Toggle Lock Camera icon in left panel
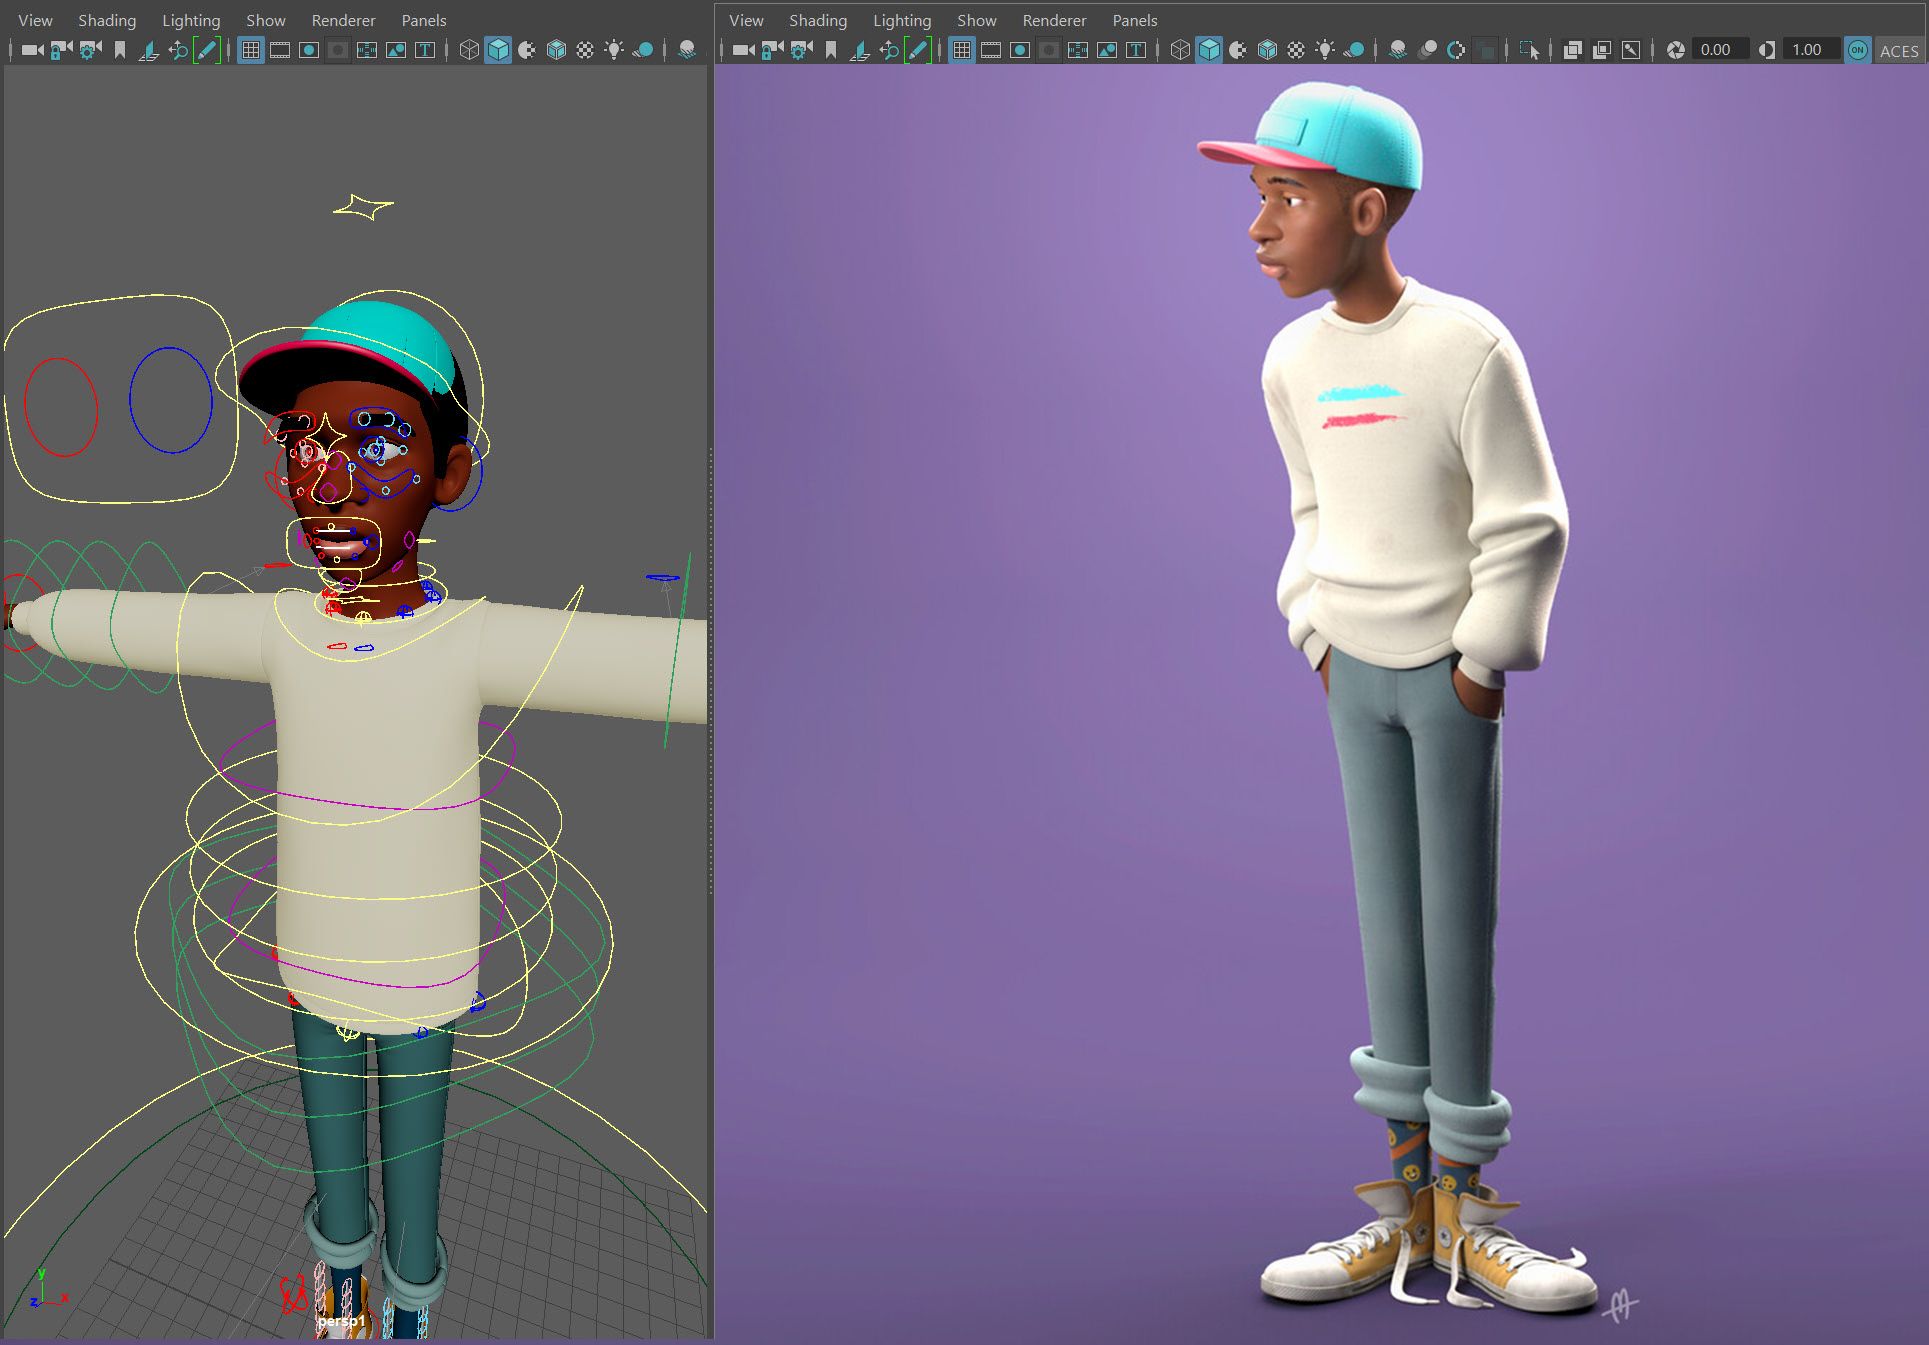 (62, 50)
